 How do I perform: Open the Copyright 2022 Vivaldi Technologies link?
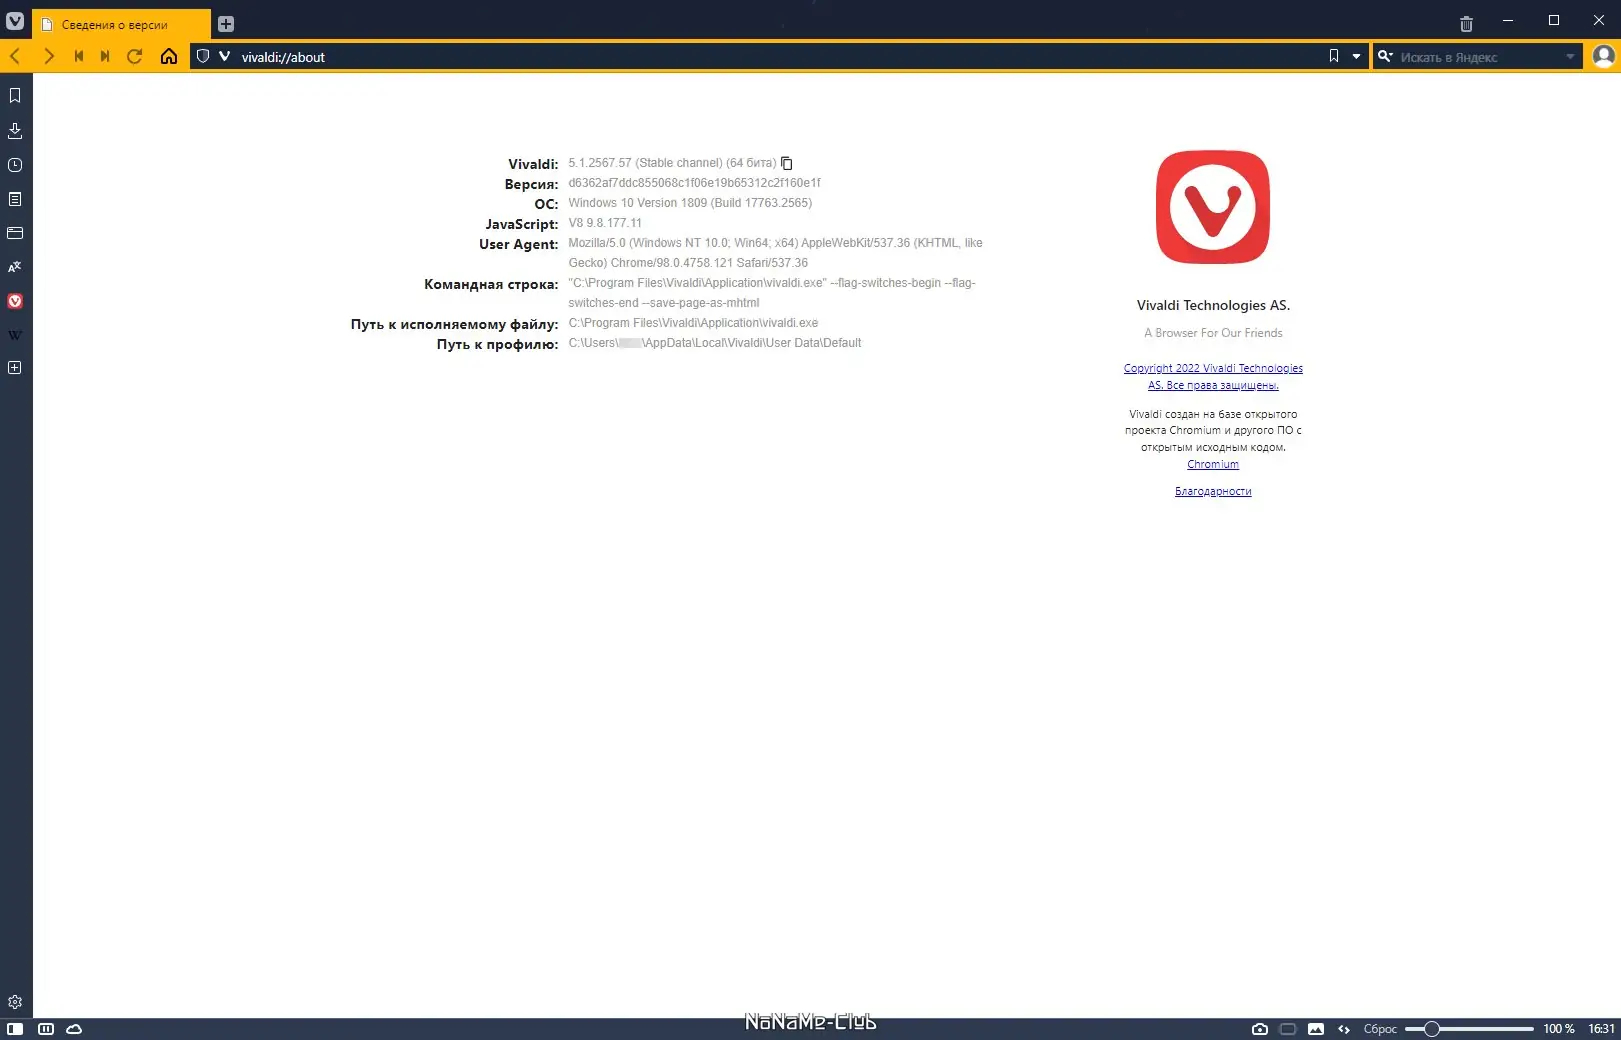(x=1213, y=376)
